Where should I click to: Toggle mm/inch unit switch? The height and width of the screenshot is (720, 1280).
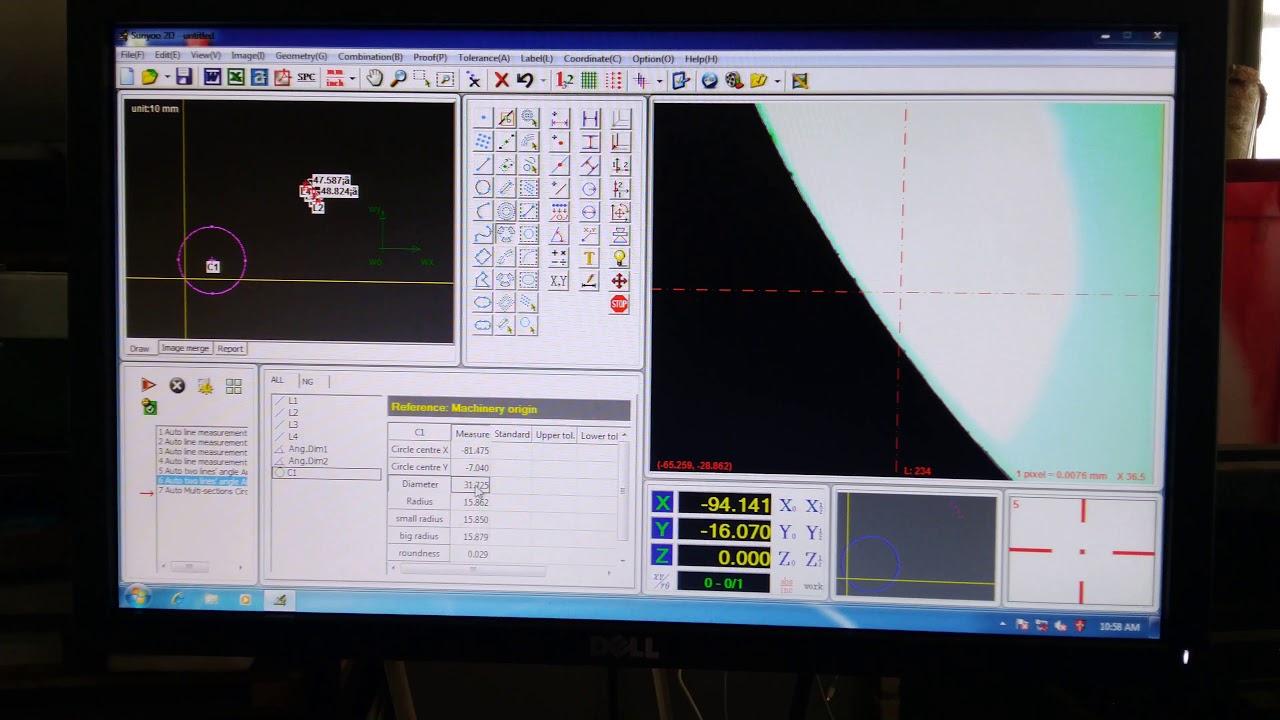335,78
